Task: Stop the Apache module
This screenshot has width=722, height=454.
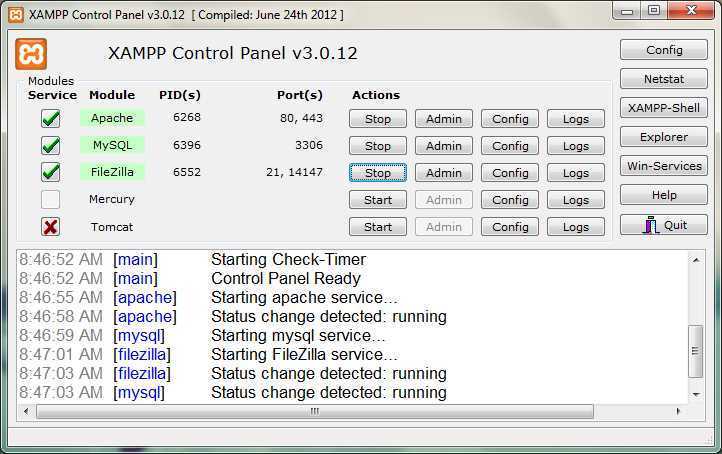Action: 378,119
